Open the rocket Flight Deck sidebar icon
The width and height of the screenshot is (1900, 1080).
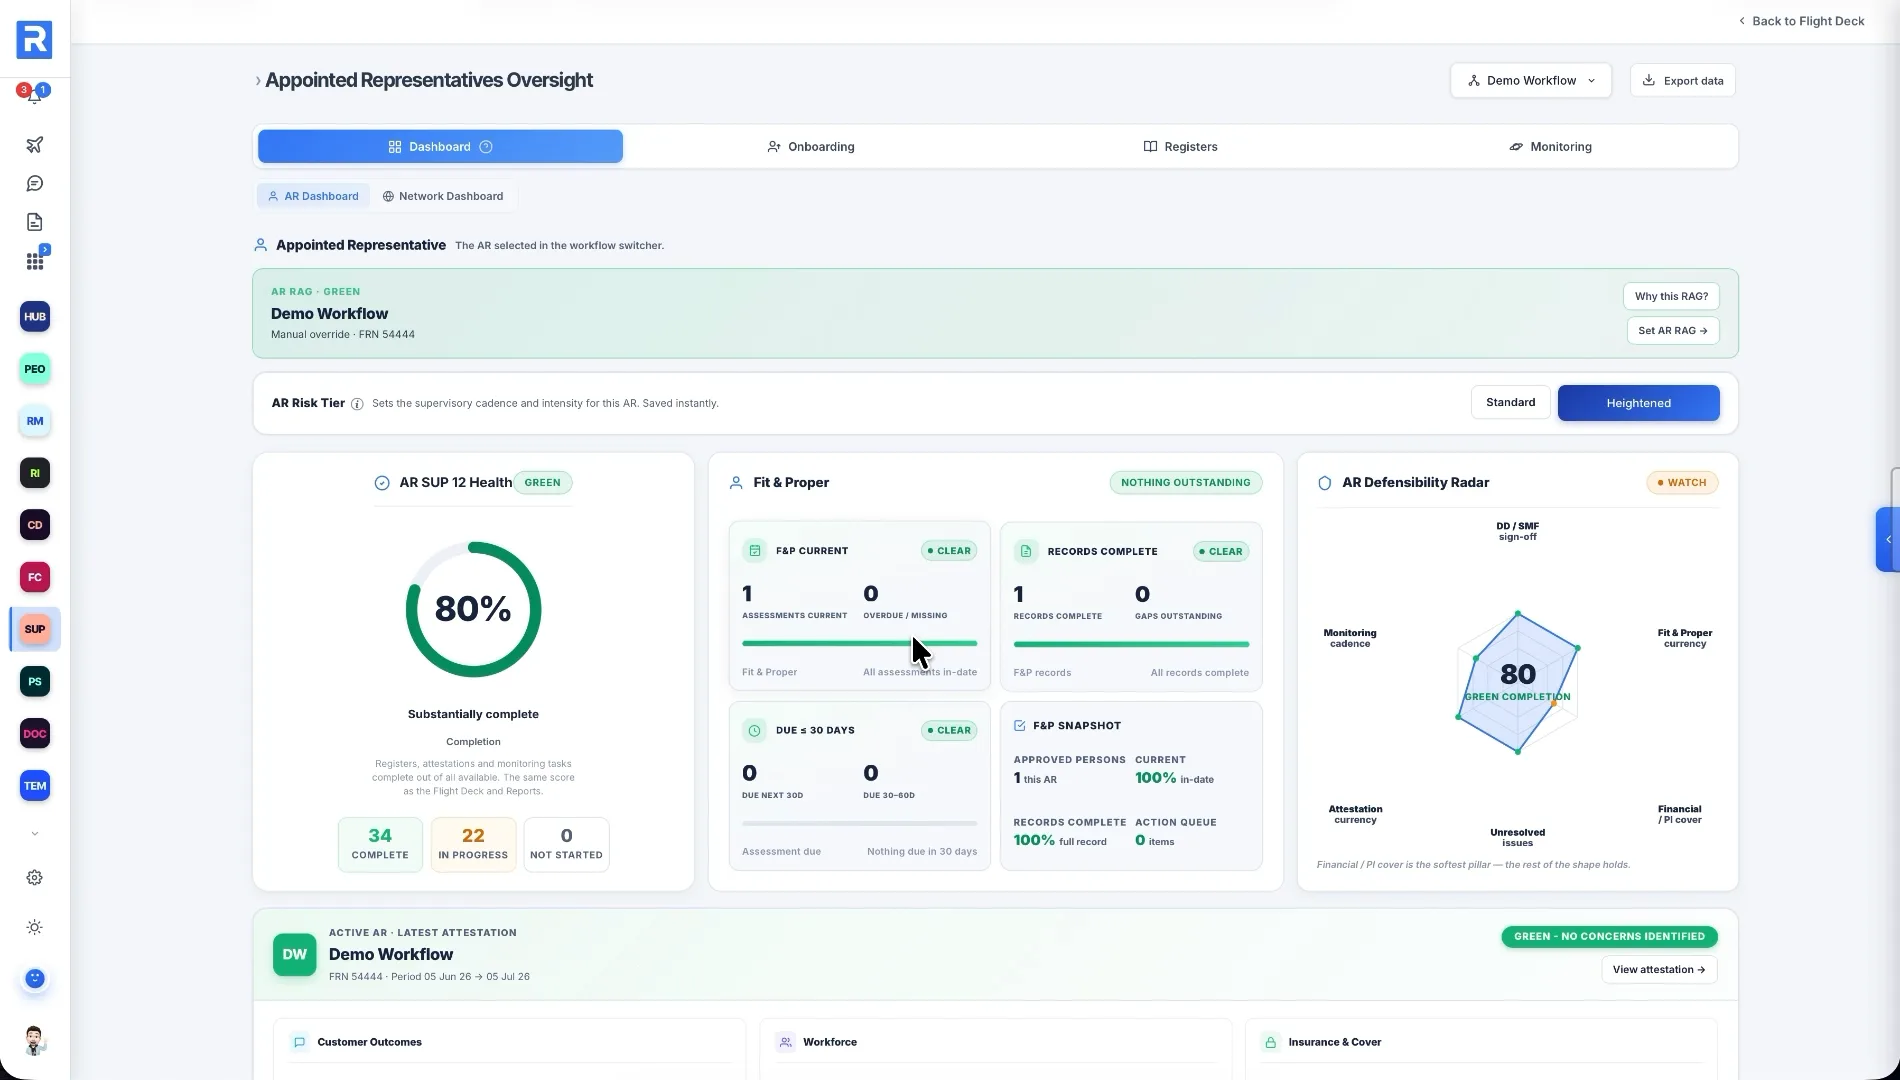(34, 145)
